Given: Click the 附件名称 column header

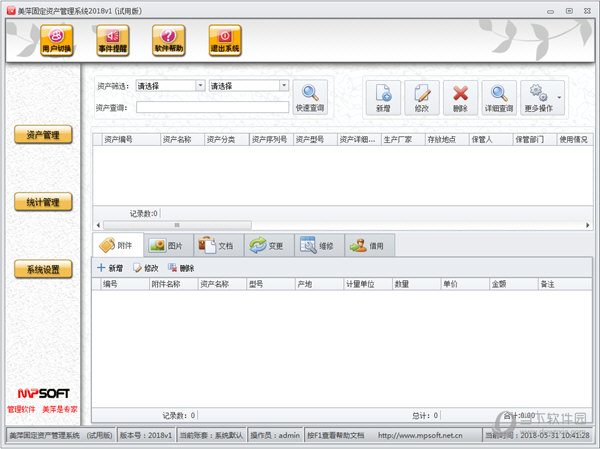Looking at the screenshot, I should click(x=174, y=284).
